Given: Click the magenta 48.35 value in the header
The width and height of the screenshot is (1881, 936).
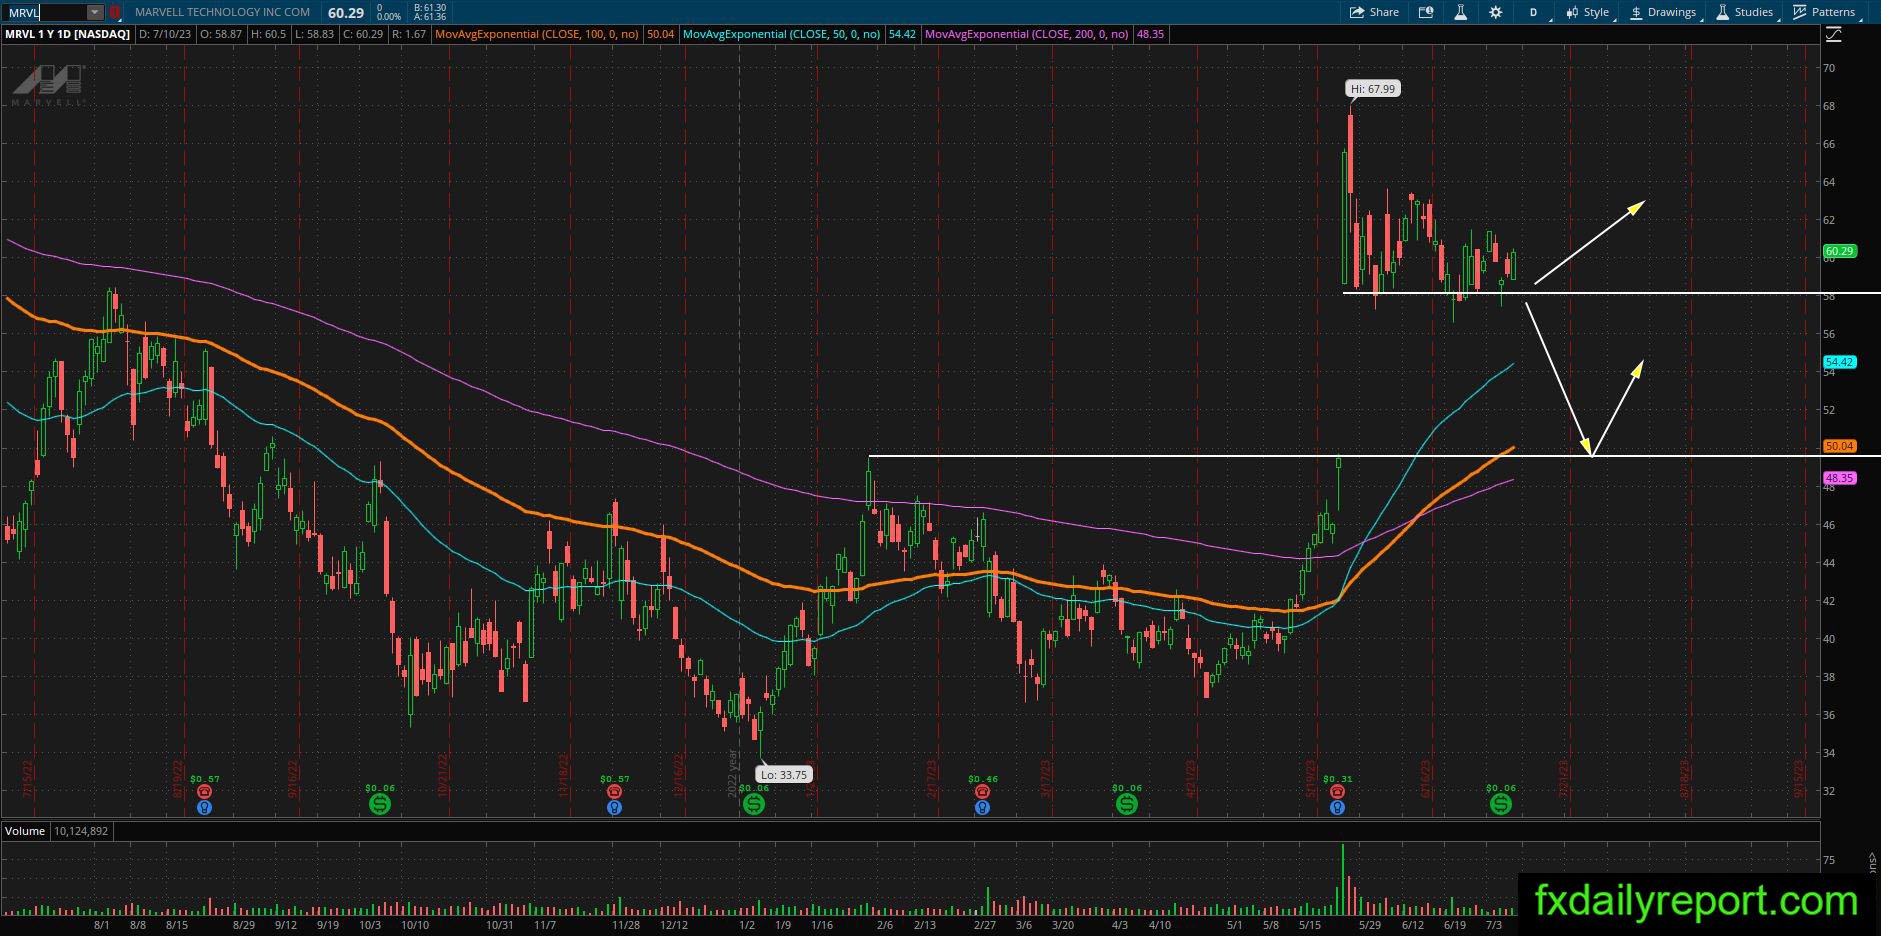Looking at the screenshot, I should tap(1150, 34).
